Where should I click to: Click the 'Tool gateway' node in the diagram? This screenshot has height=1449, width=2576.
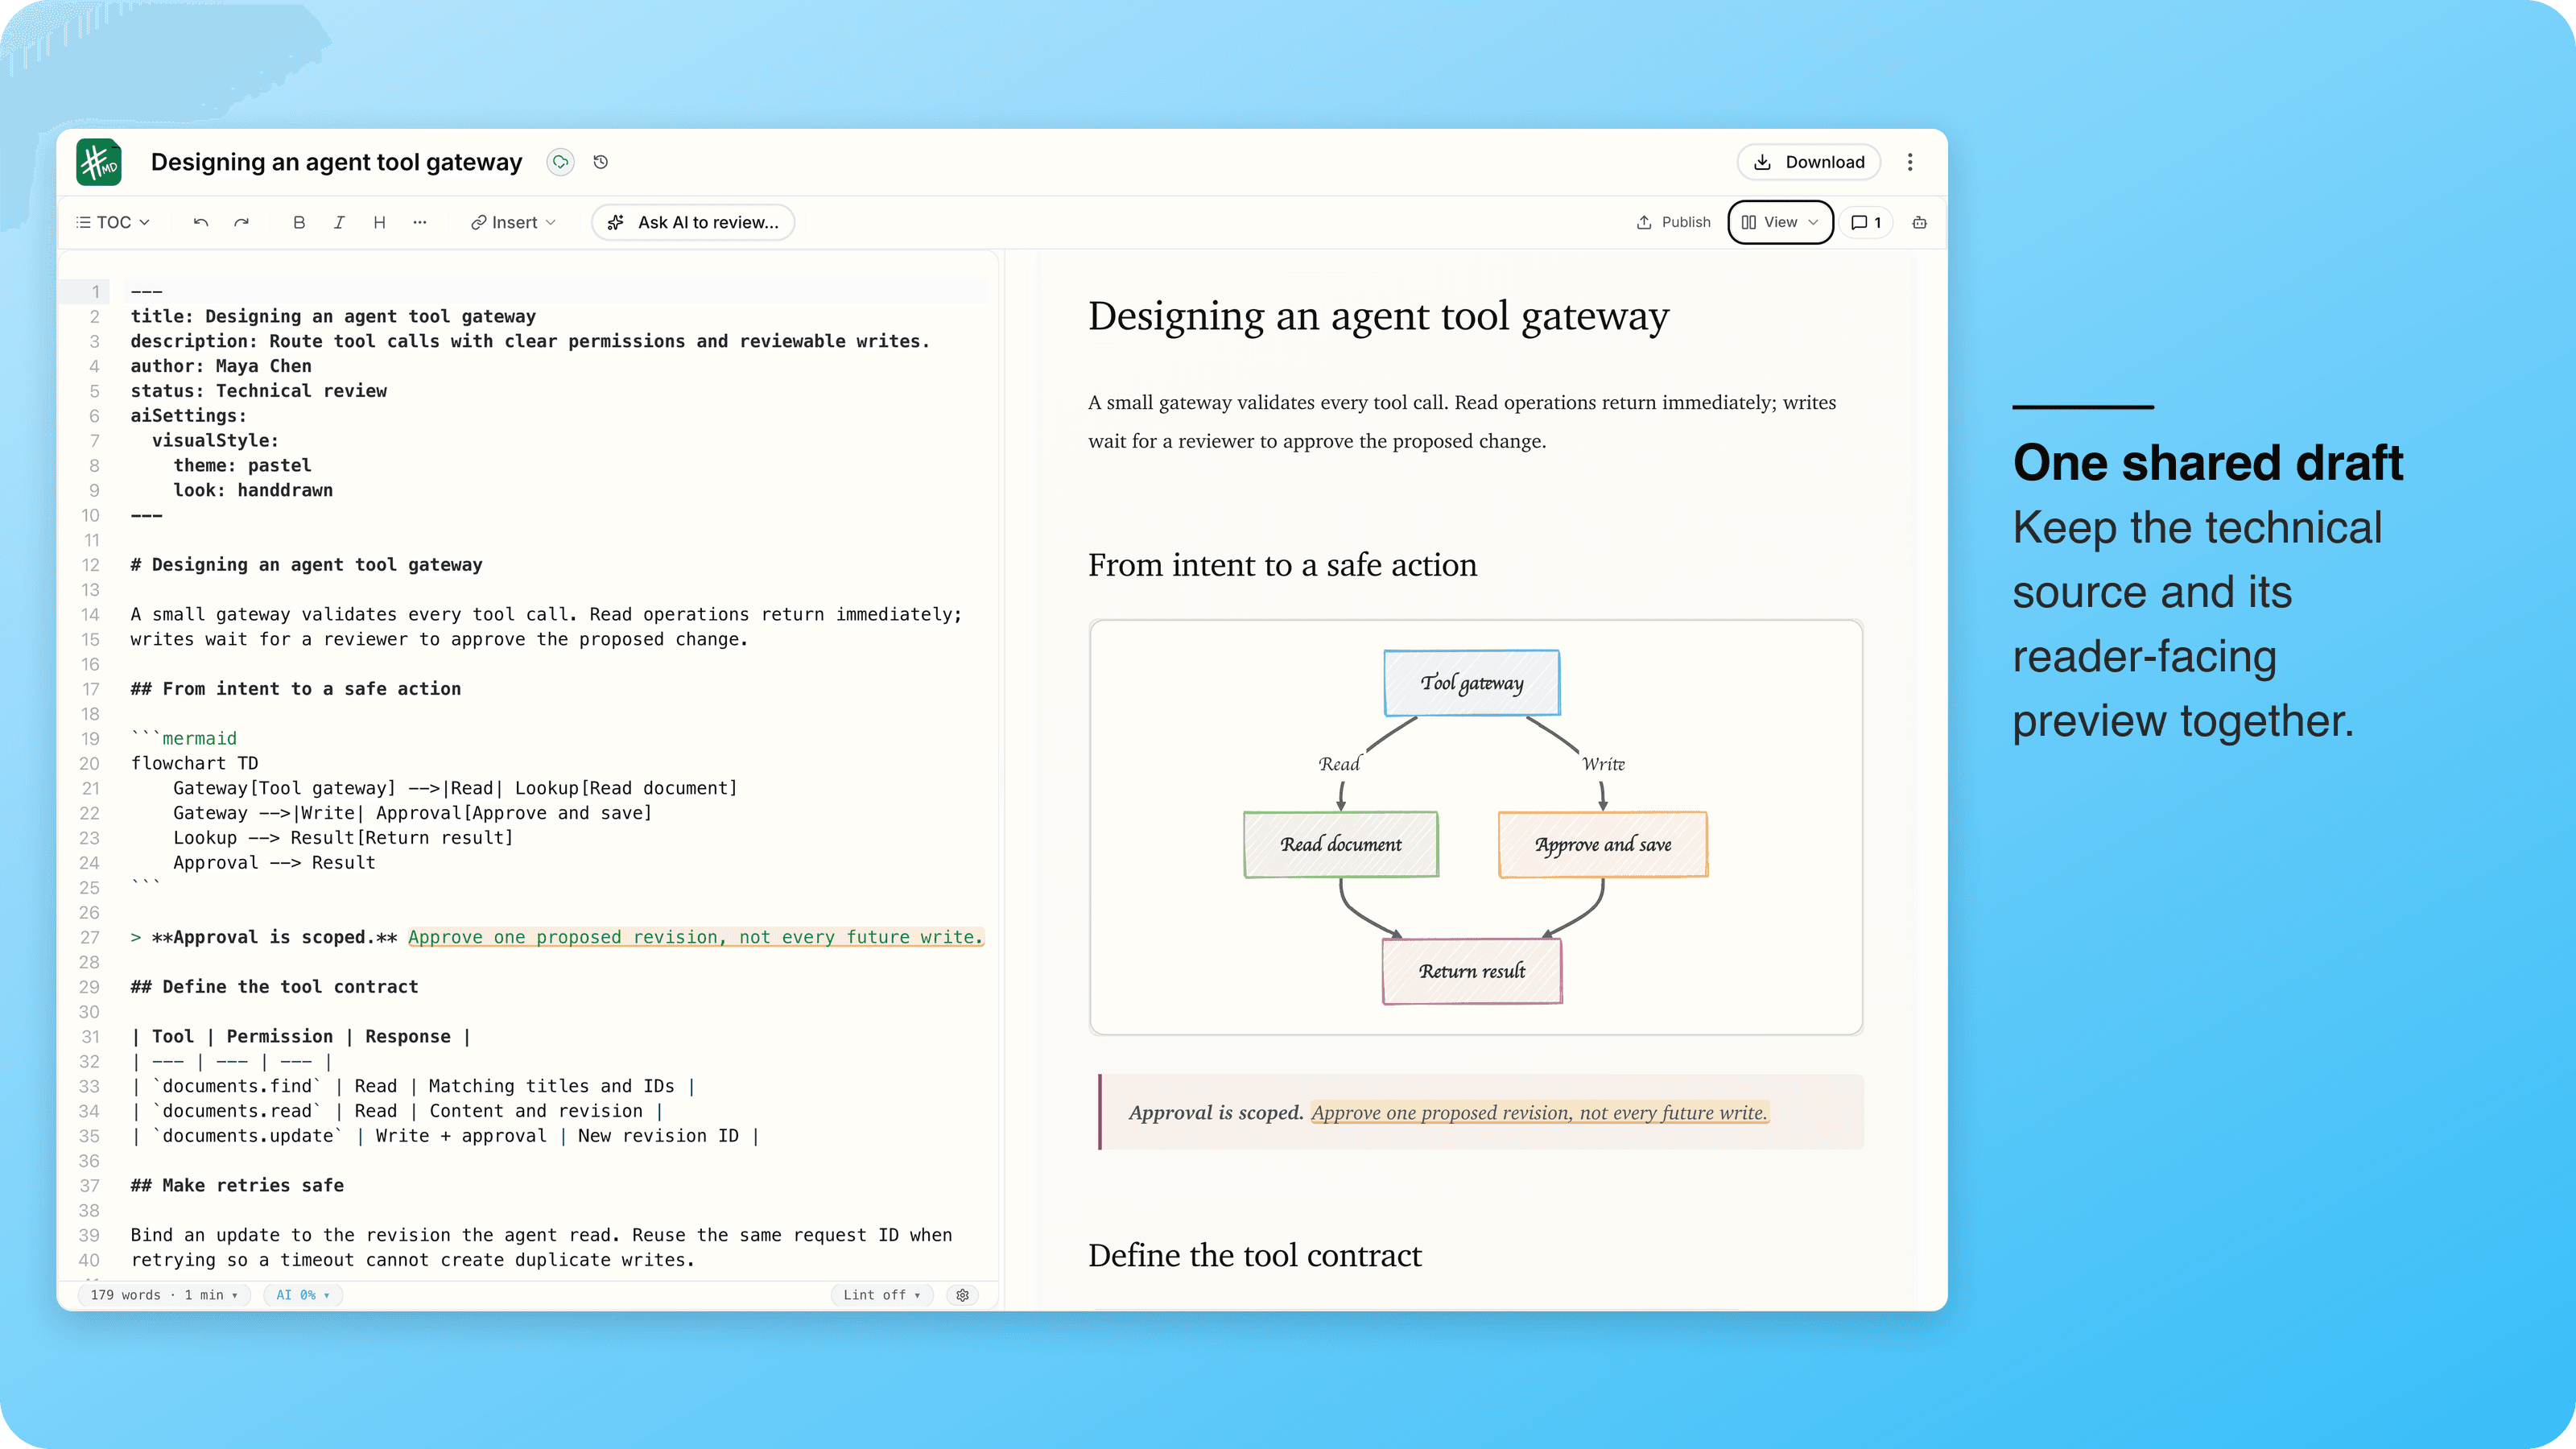tap(1471, 683)
